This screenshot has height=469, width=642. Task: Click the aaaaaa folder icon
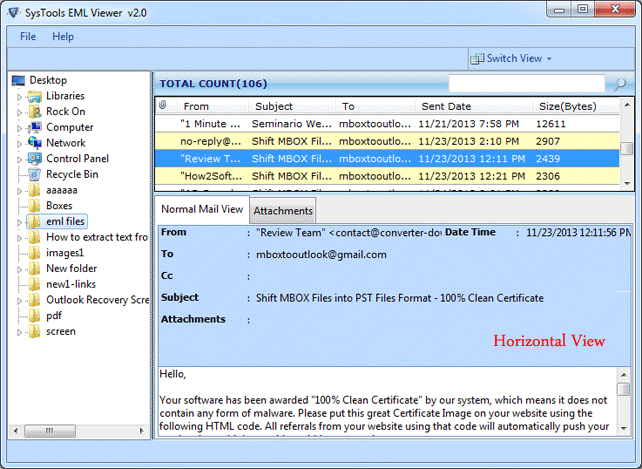click(35, 190)
